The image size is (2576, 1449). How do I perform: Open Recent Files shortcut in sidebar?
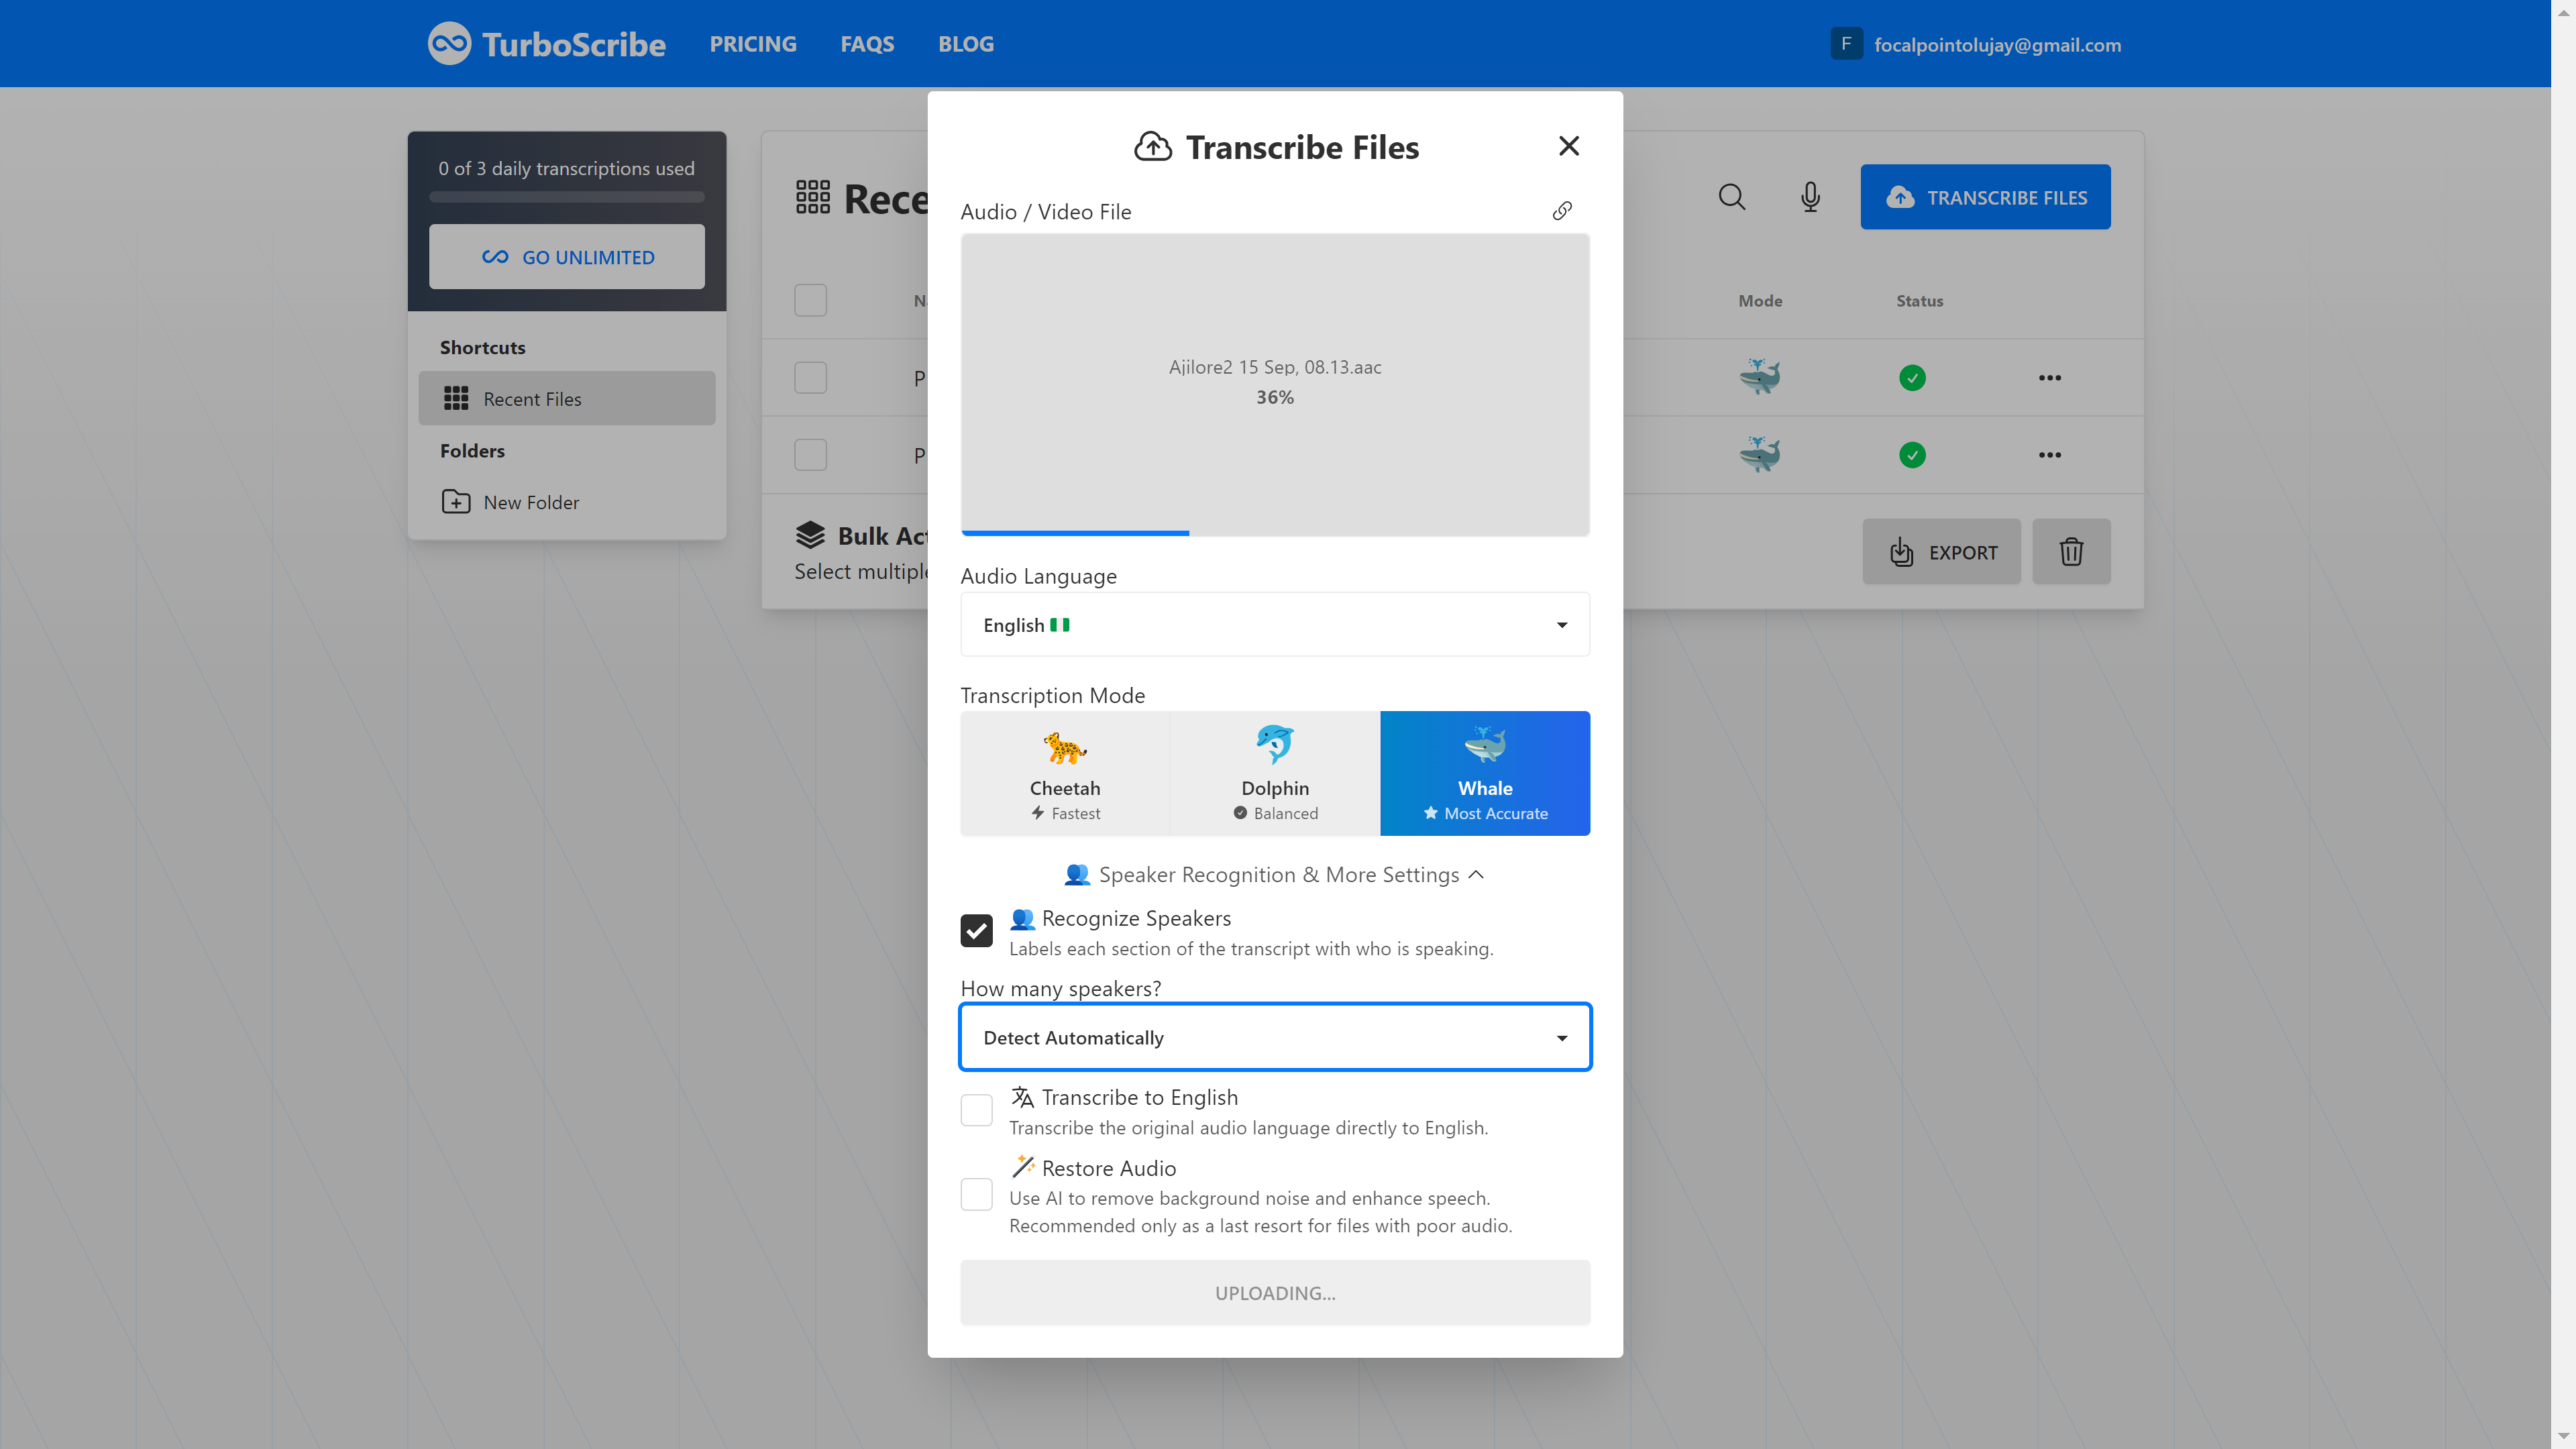567,399
